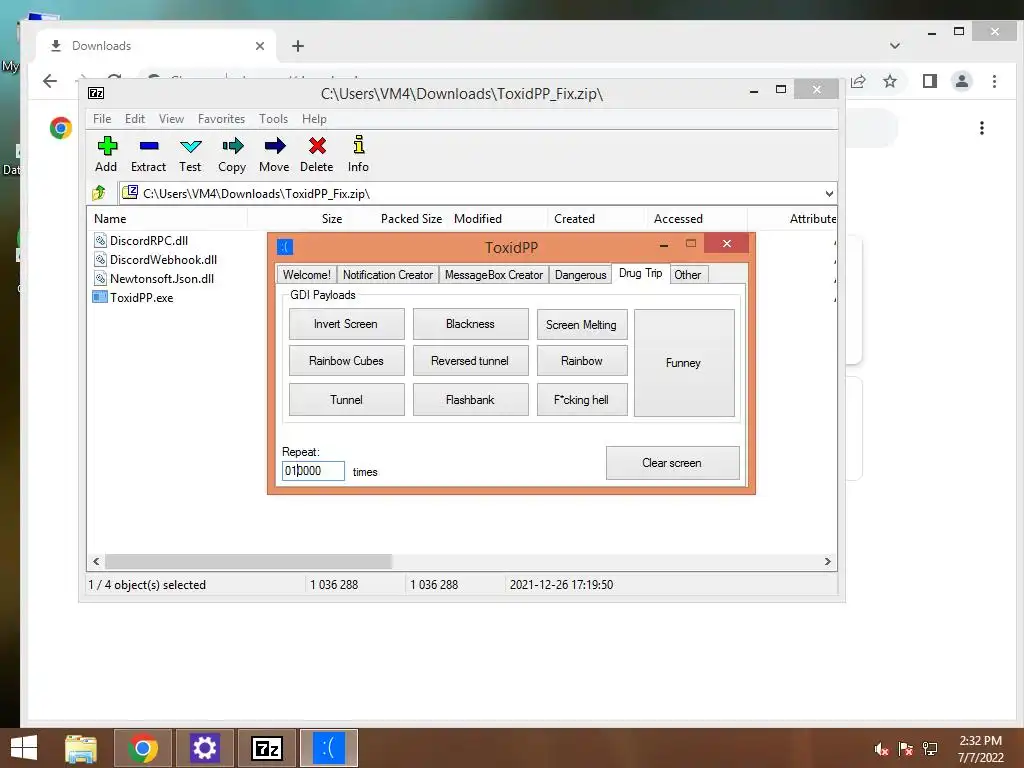Sort by the Name column header
Image resolution: width=1024 pixels, height=768 pixels.
(x=110, y=219)
